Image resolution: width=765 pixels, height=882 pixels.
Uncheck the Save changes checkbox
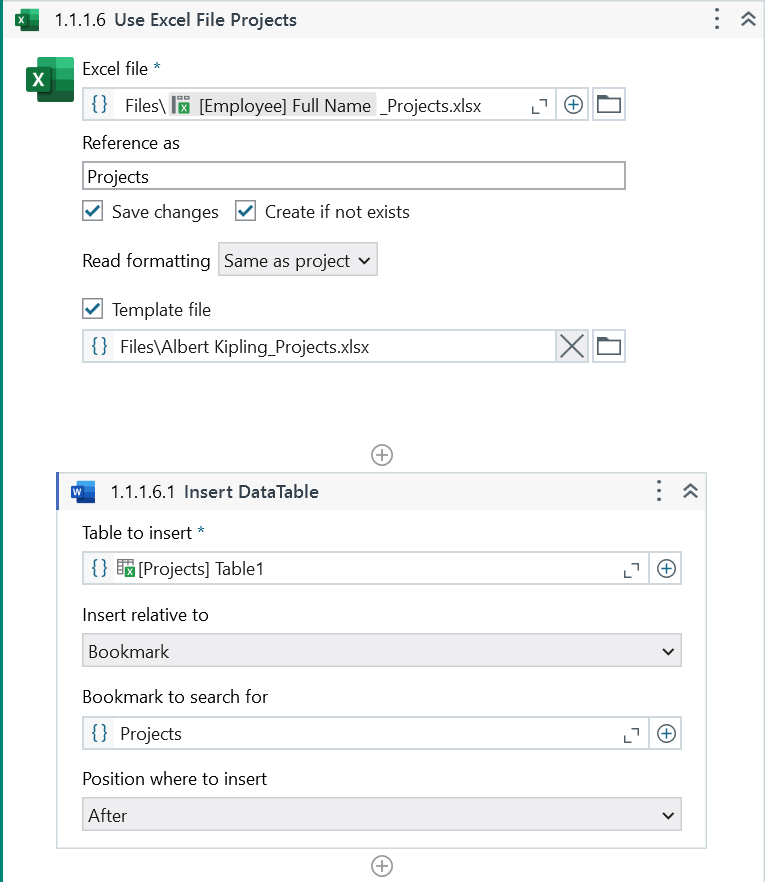[x=93, y=211]
